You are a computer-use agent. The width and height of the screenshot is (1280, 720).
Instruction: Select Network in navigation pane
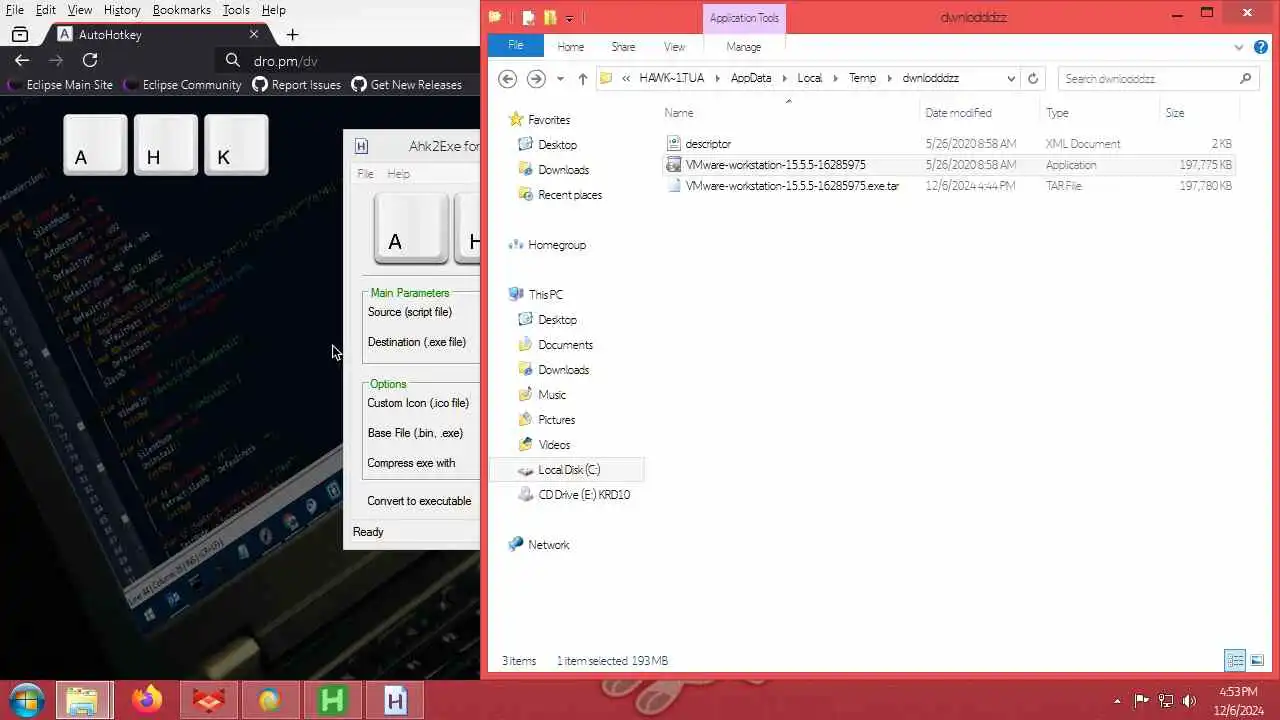point(548,545)
